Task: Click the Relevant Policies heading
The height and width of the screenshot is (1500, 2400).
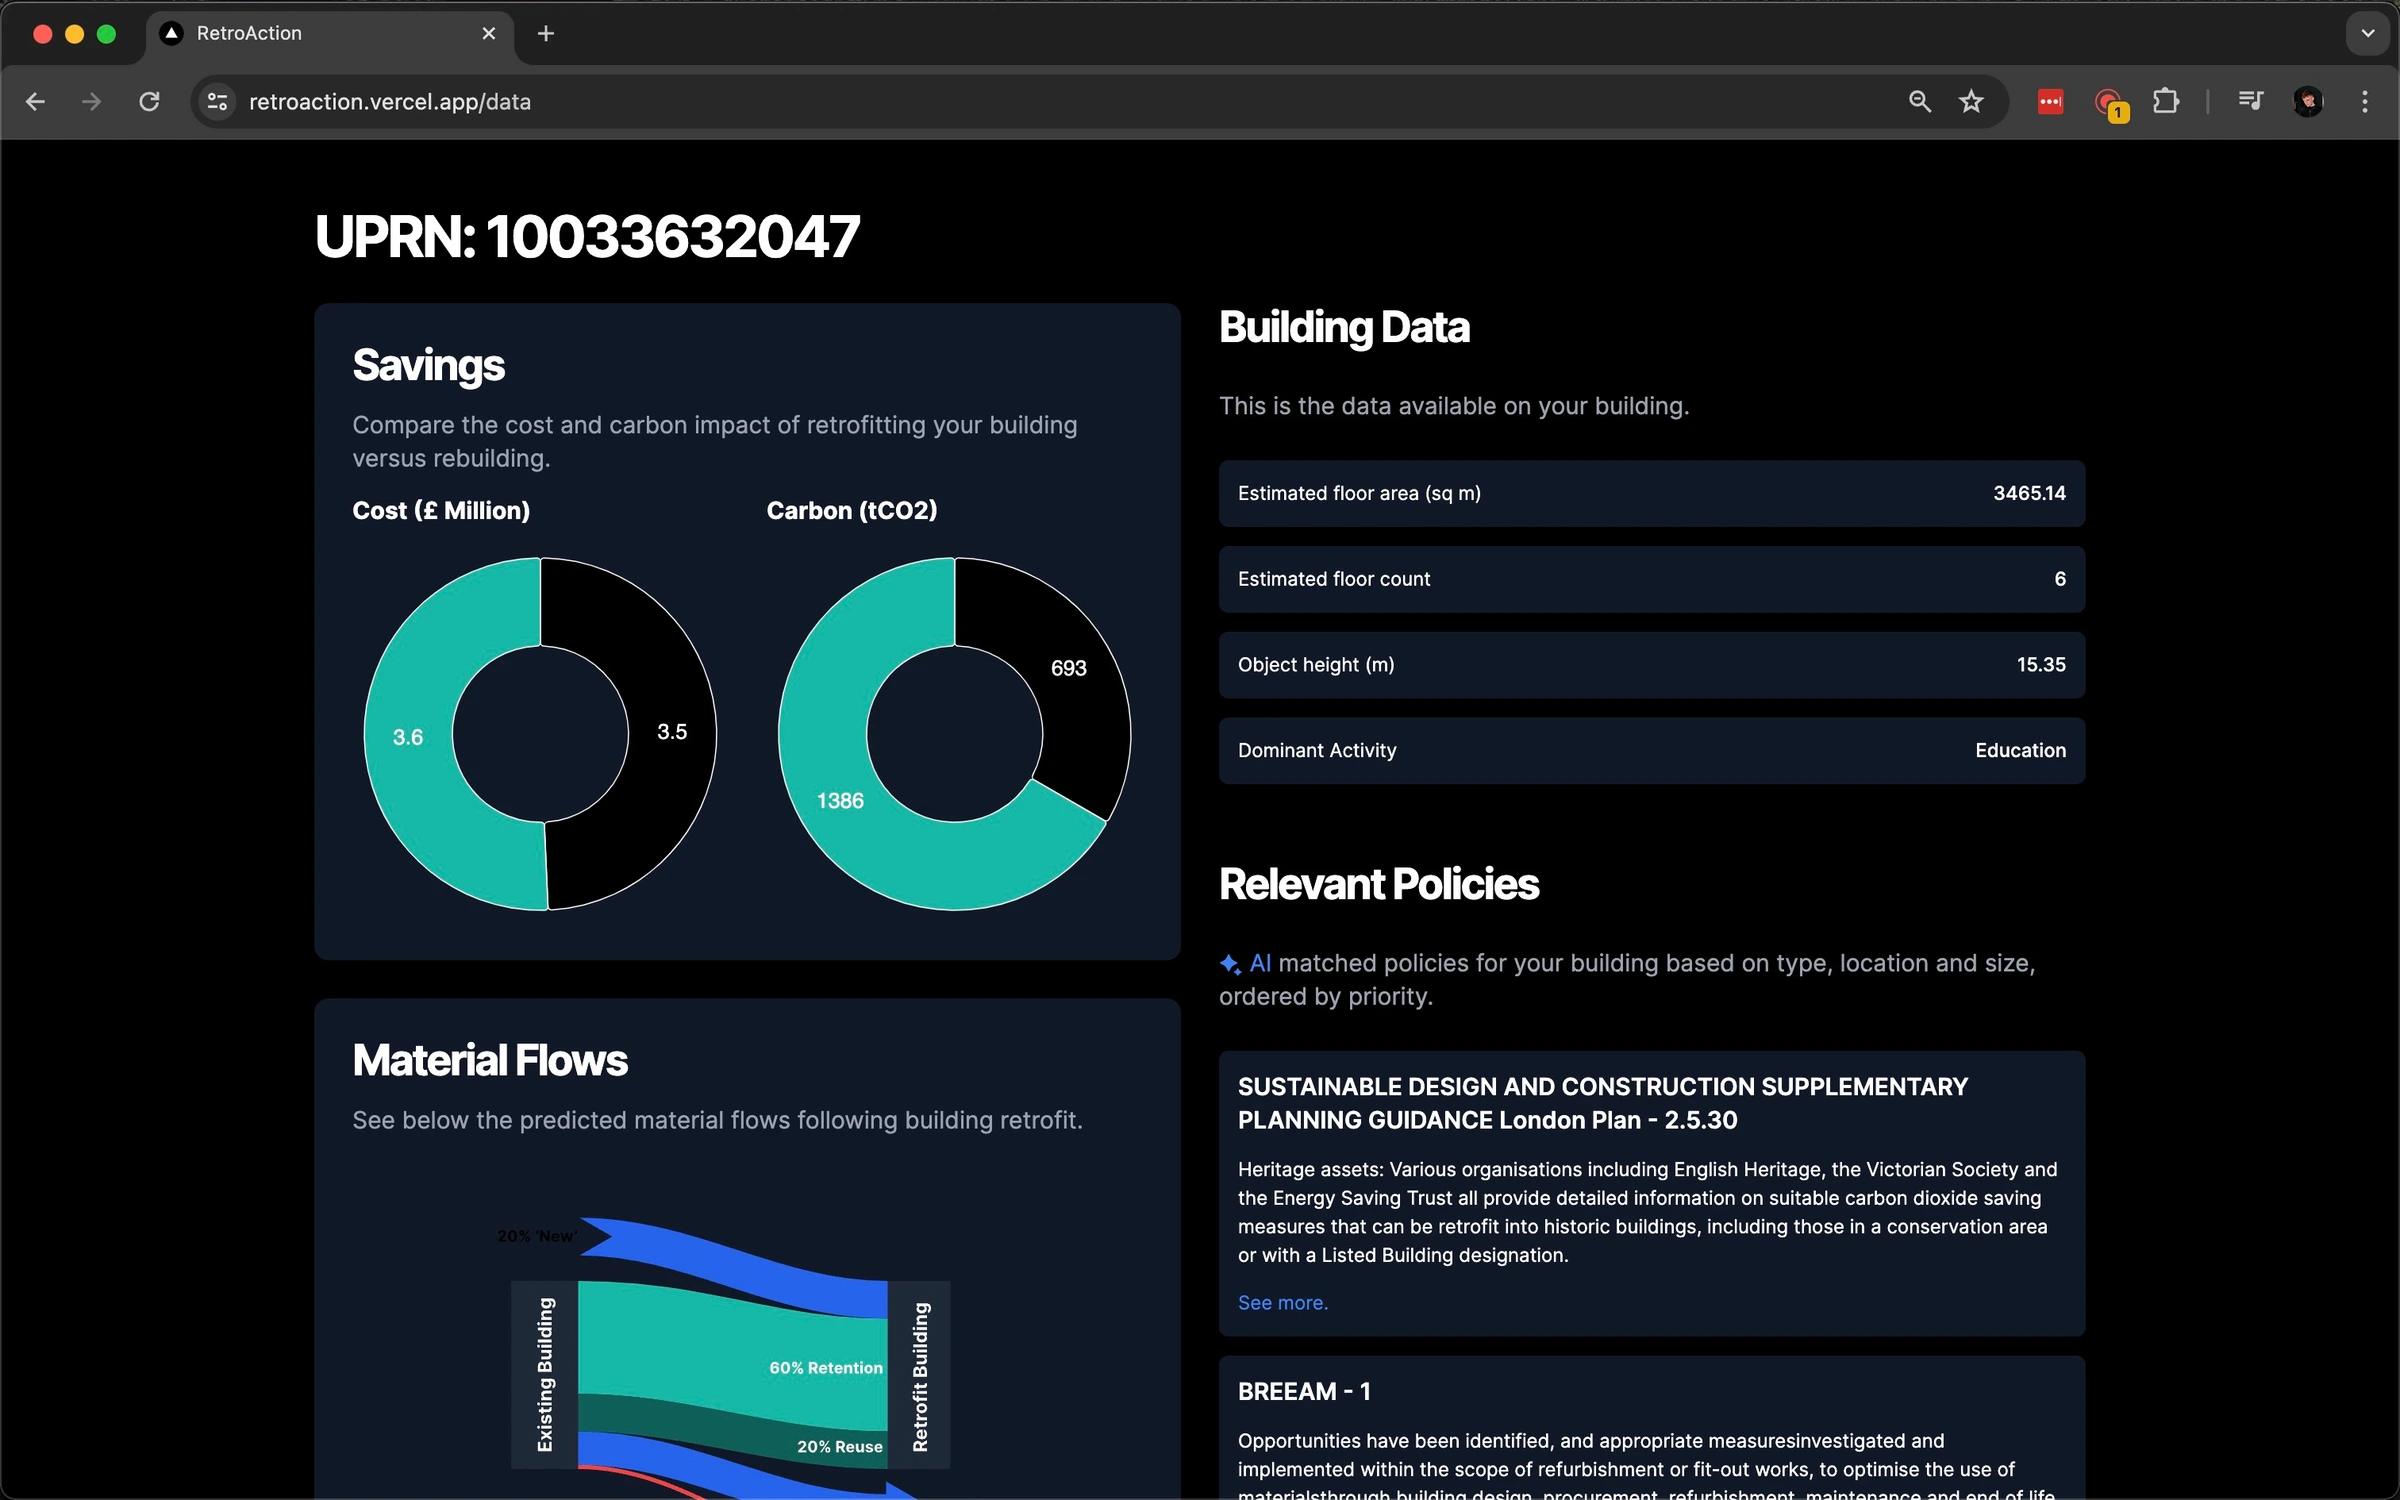Action: tap(1379, 884)
